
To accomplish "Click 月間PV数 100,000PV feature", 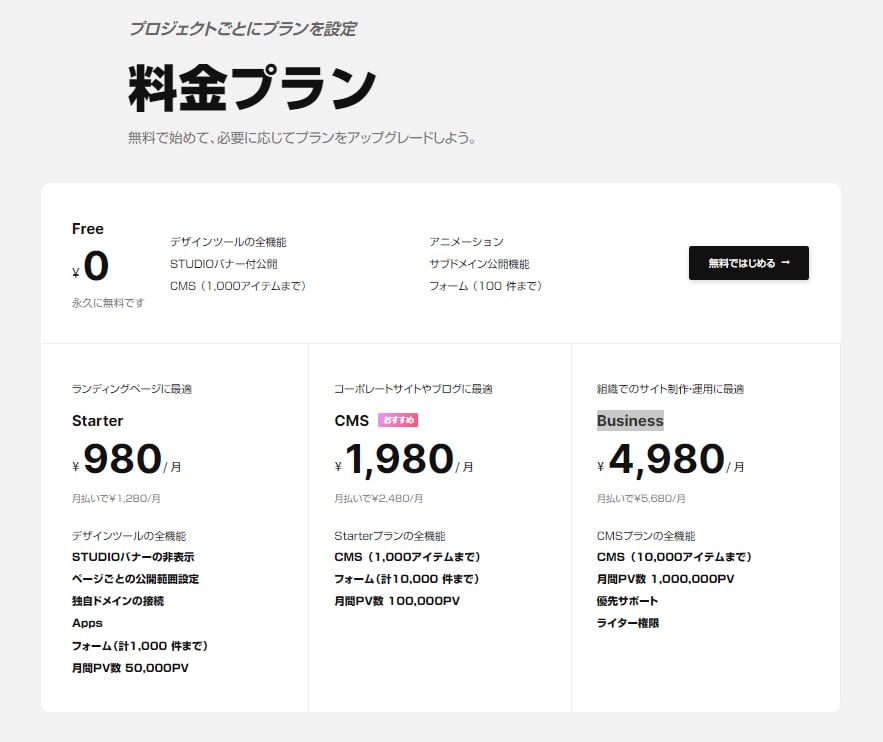I will 397,601.
